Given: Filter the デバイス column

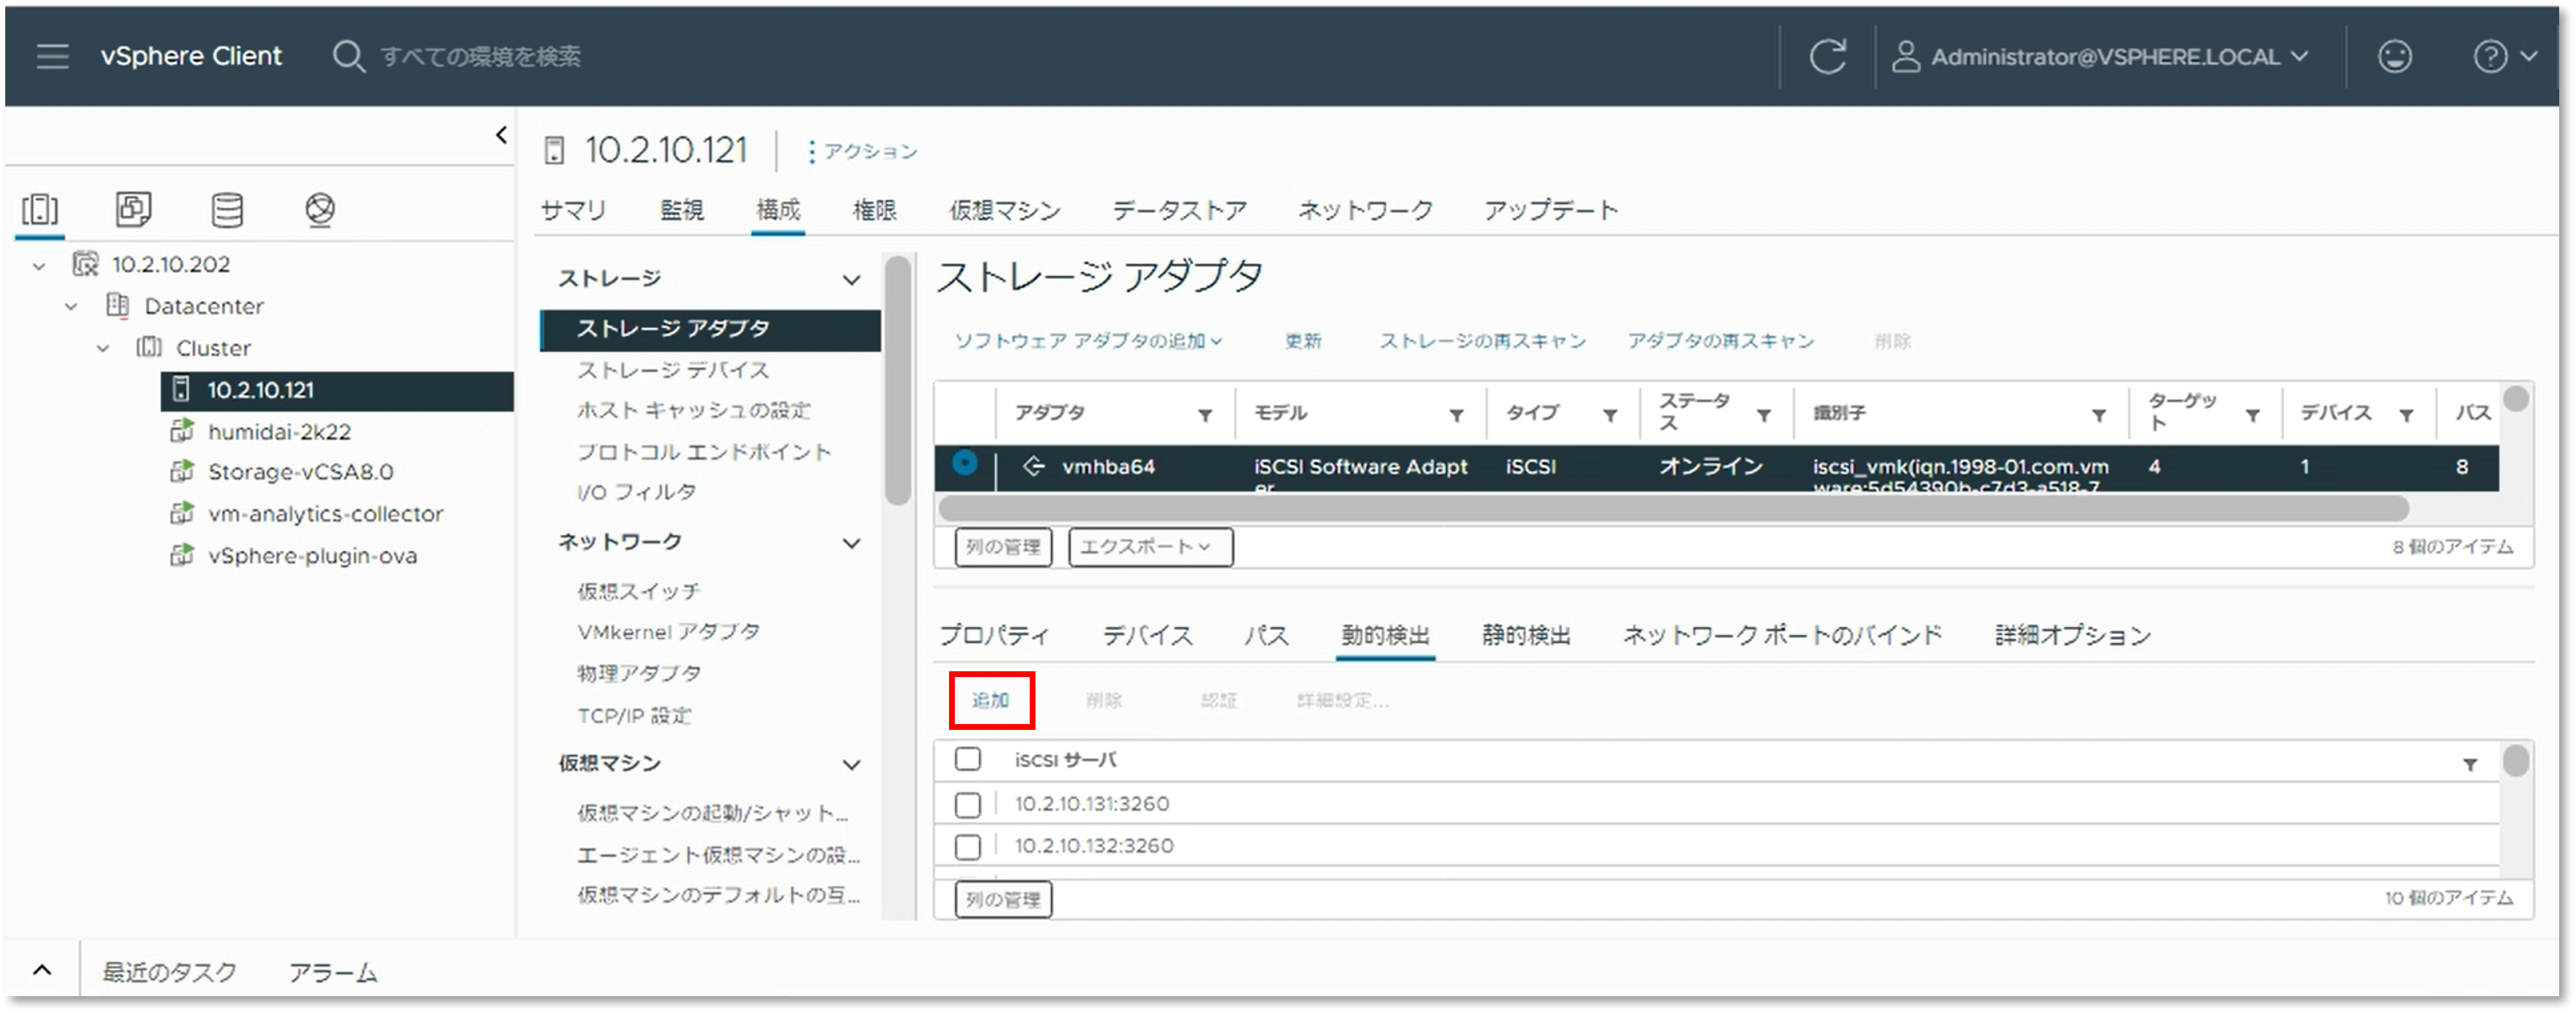Looking at the screenshot, I should [x=2407, y=415].
